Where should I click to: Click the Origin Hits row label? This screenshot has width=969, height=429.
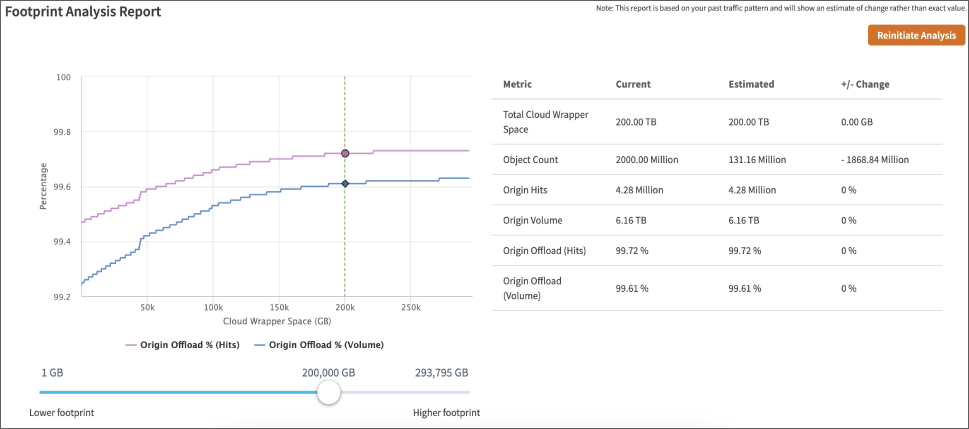tap(527, 190)
